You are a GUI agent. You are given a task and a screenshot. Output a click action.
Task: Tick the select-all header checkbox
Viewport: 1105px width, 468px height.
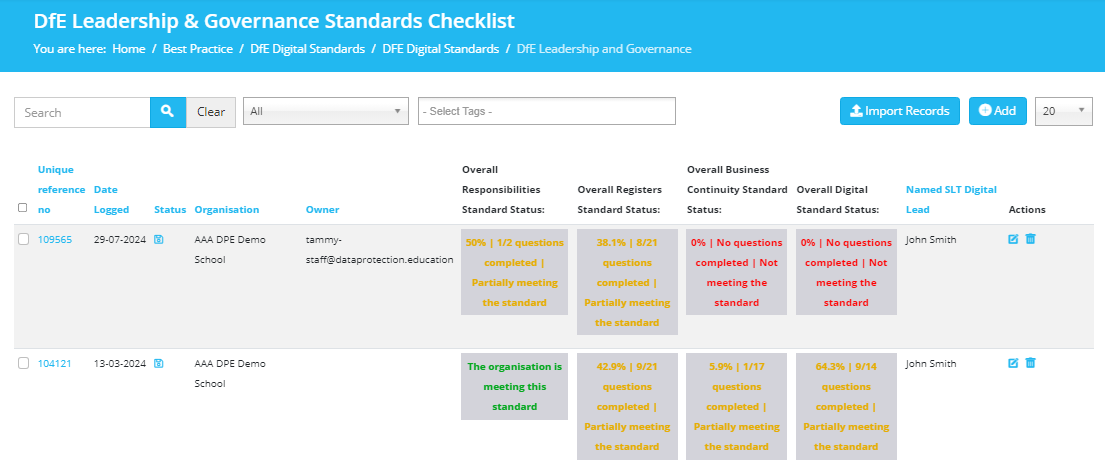(23, 208)
